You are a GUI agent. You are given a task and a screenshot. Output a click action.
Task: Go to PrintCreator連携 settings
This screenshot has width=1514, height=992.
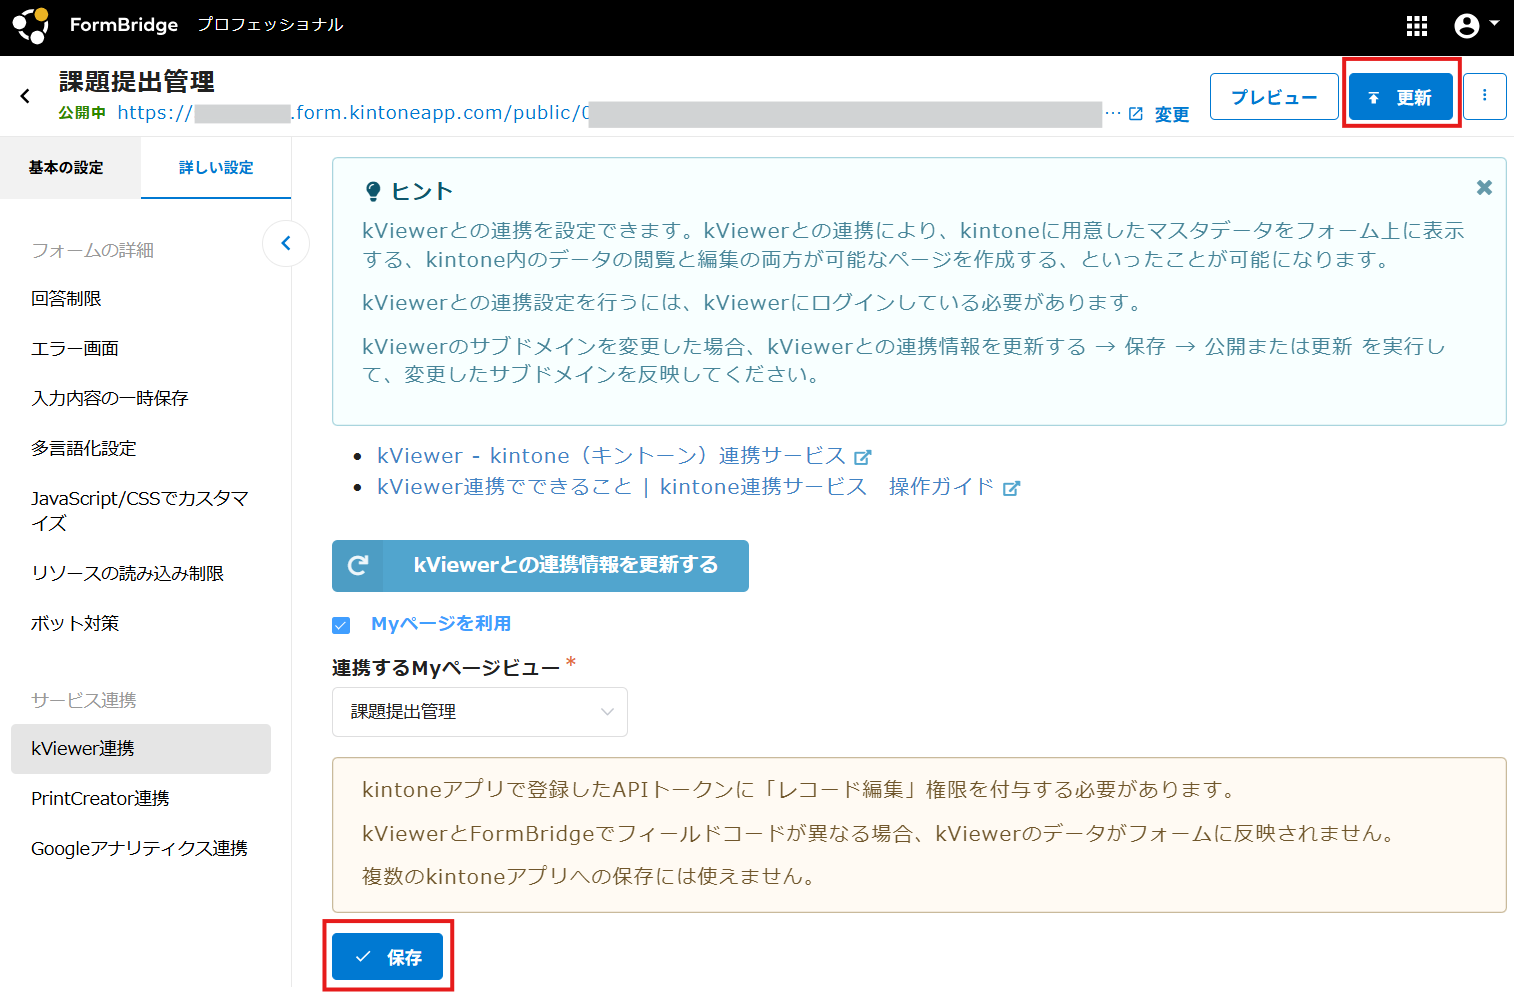(x=100, y=798)
